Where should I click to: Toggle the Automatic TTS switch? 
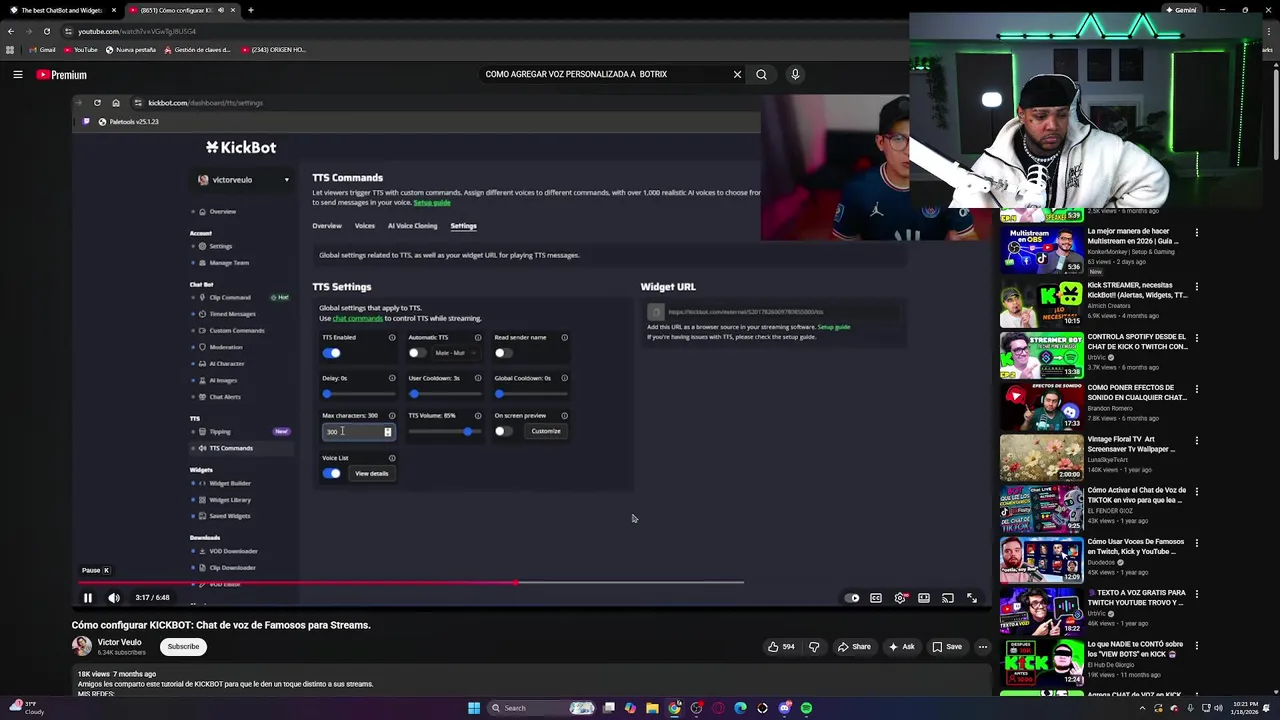point(417,353)
